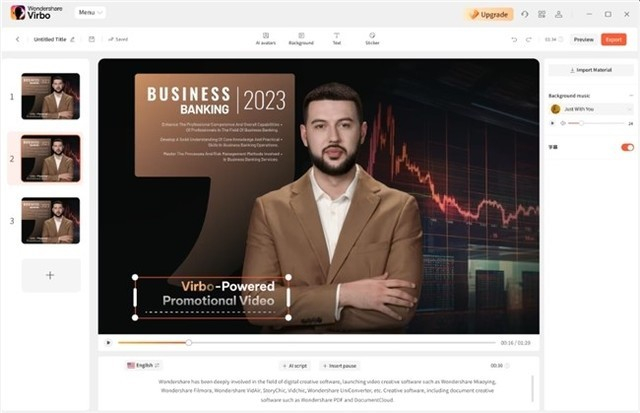
Task: Click the Insert pause button
Action: 340,366
